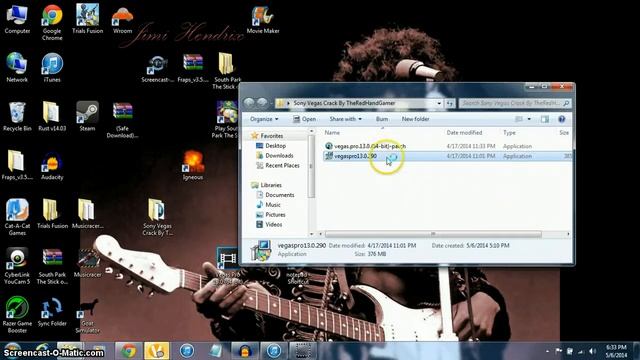Select the Fraps_v3.5 archive beside Screencast
The image size is (640, 360).
click(193, 69)
